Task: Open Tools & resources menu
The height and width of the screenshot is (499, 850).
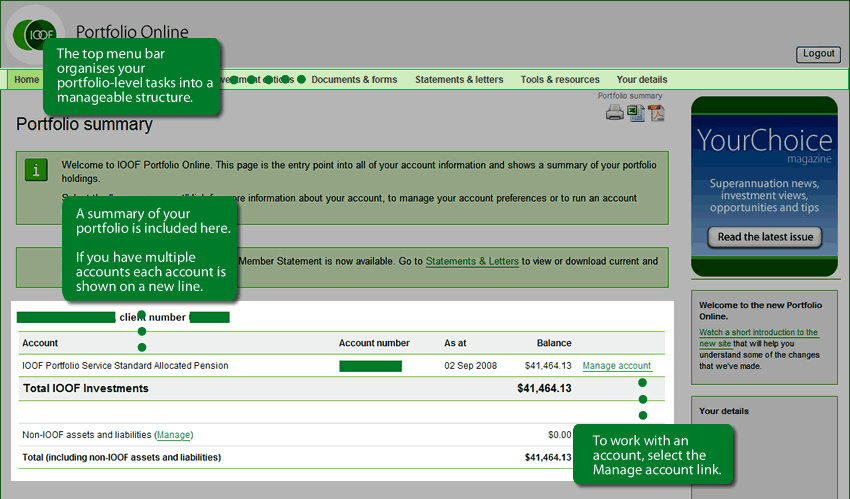Action: click(x=560, y=80)
